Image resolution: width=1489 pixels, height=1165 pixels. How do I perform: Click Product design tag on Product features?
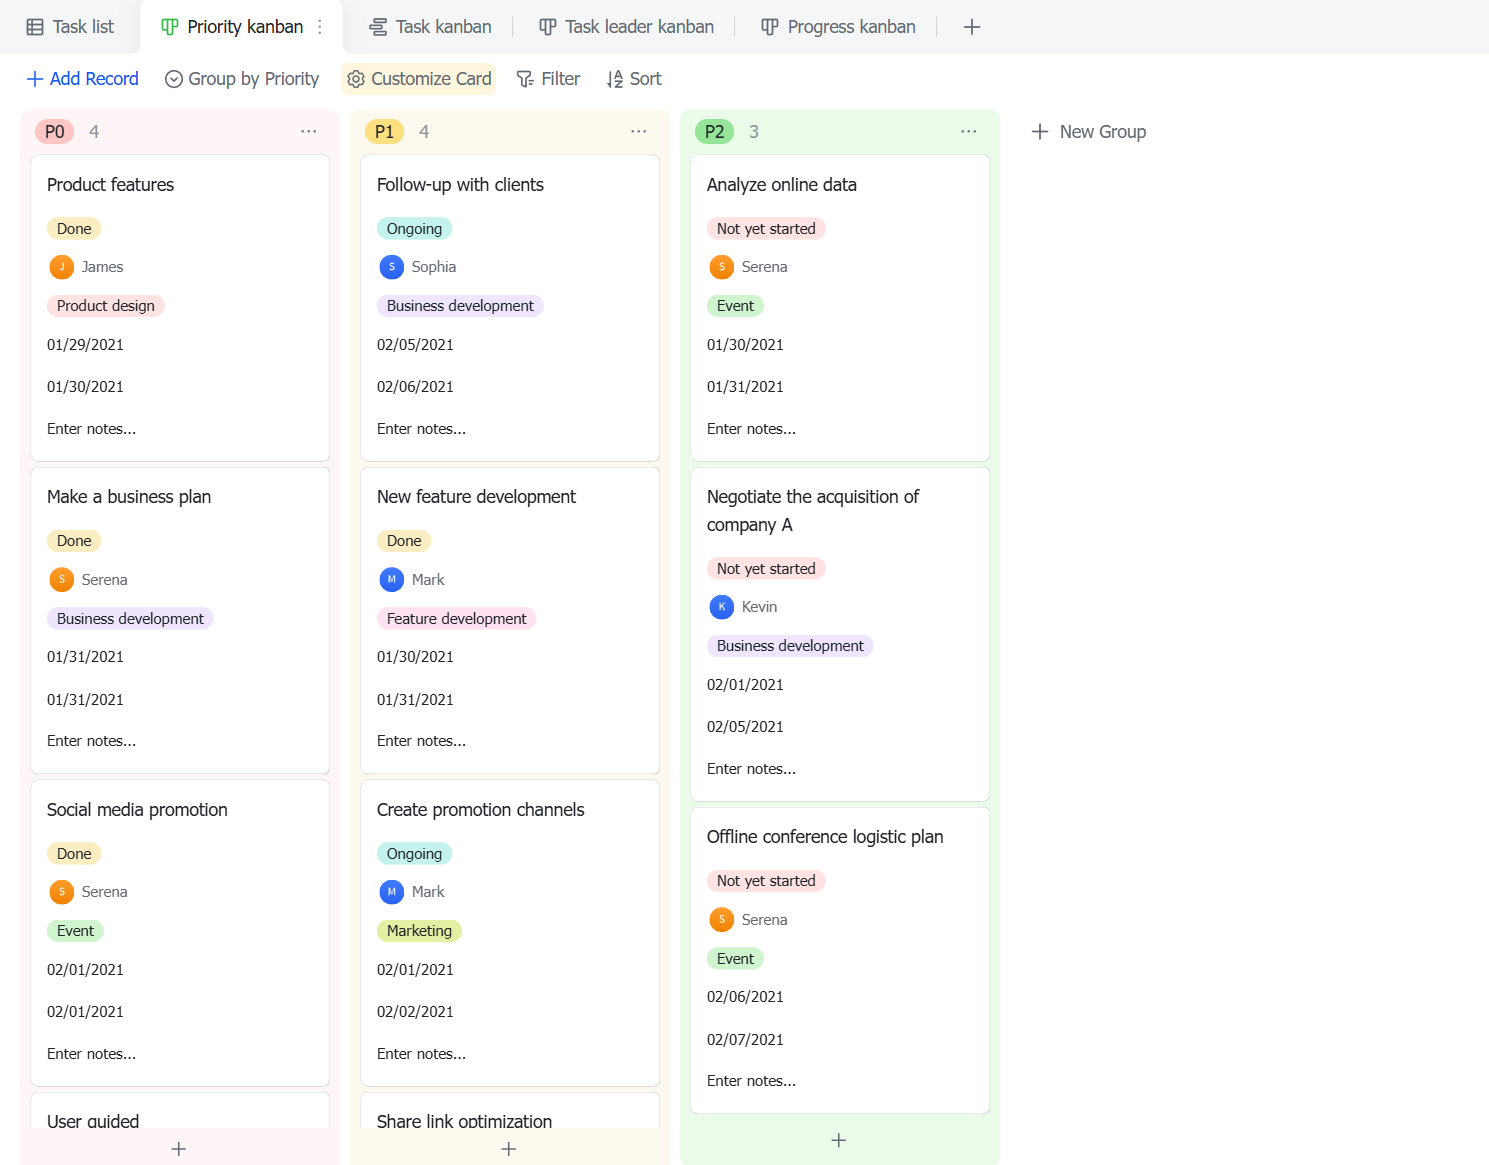[105, 306]
